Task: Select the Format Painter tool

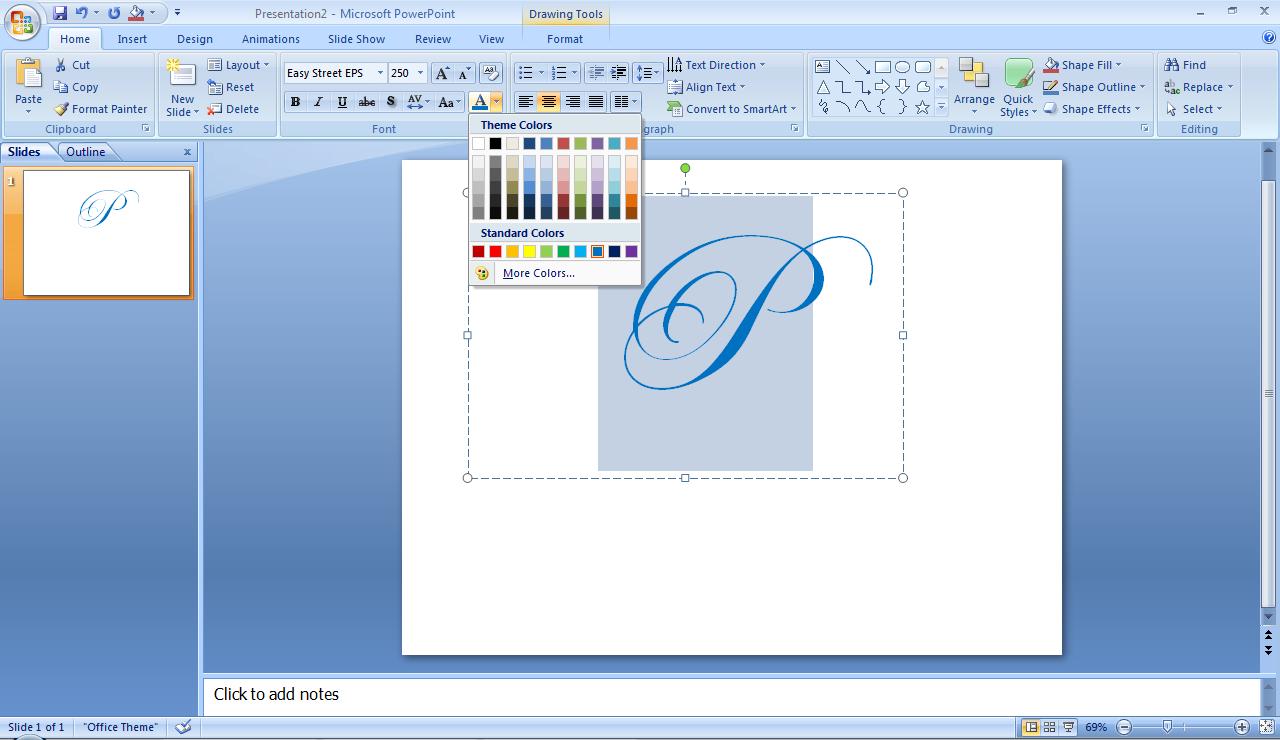Action: [x=101, y=109]
